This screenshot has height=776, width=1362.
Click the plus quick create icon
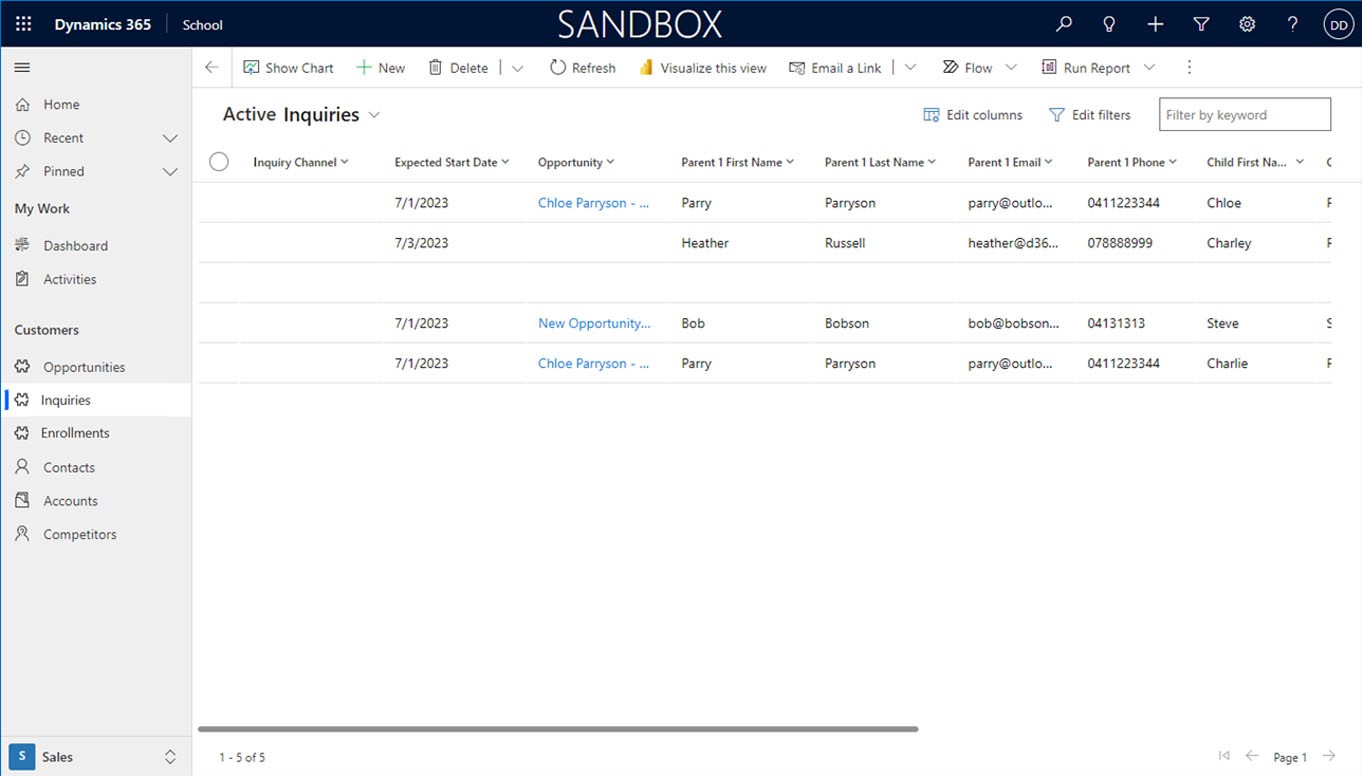[x=1155, y=25]
